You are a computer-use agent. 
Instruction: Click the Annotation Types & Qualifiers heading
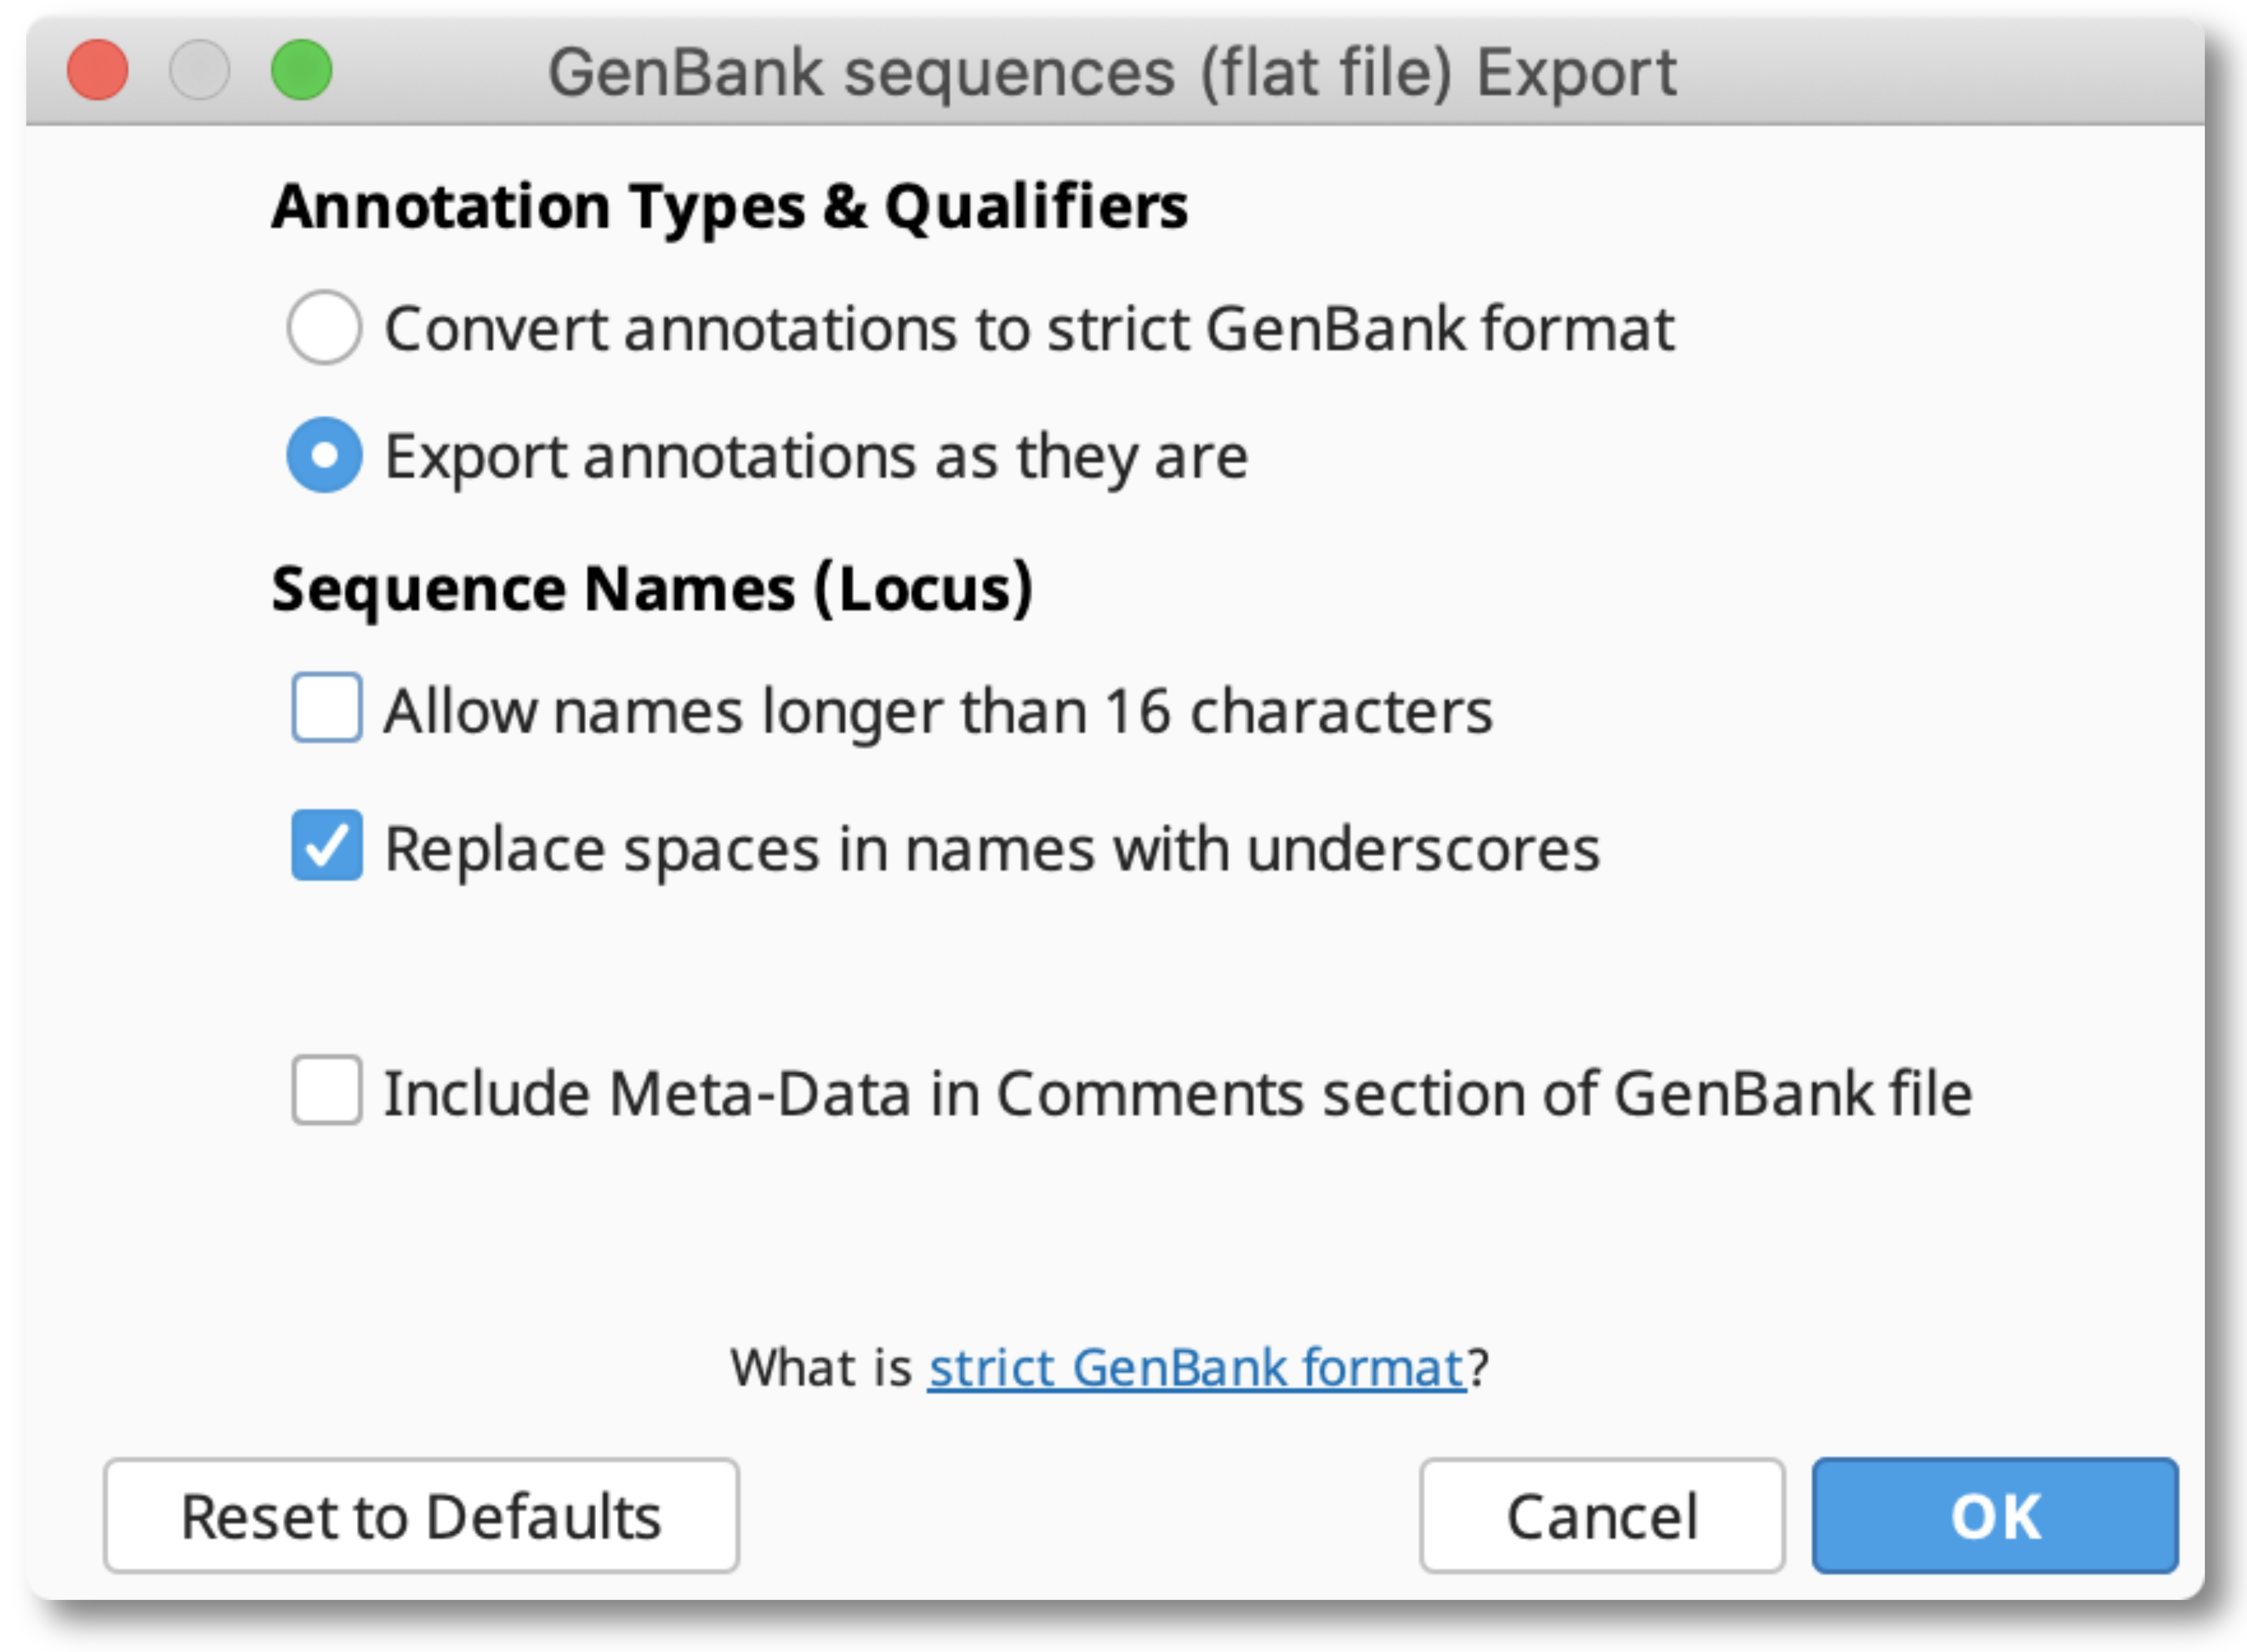coord(729,206)
